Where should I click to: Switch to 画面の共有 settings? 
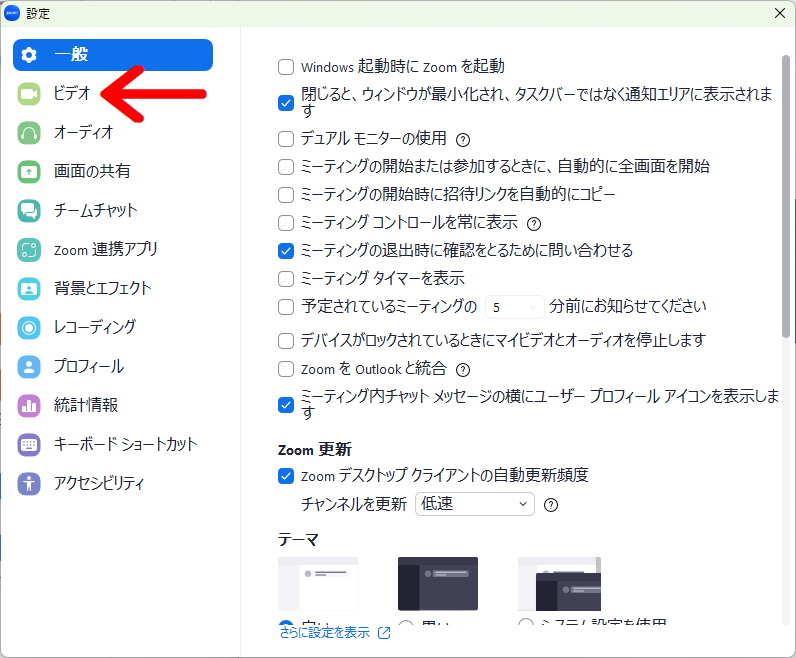click(x=113, y=172)
